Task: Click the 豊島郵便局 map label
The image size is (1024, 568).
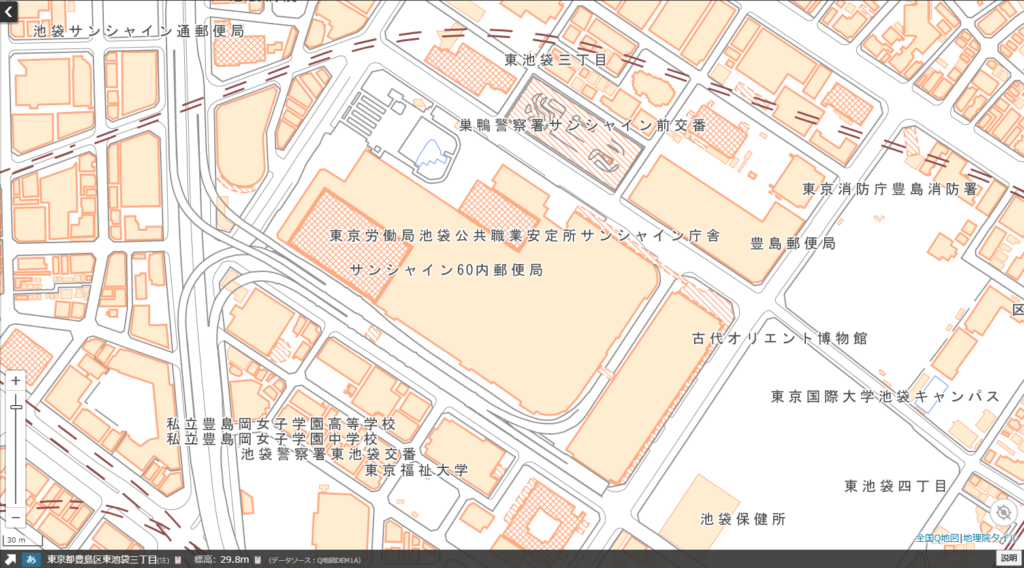Action: [793, 243]
